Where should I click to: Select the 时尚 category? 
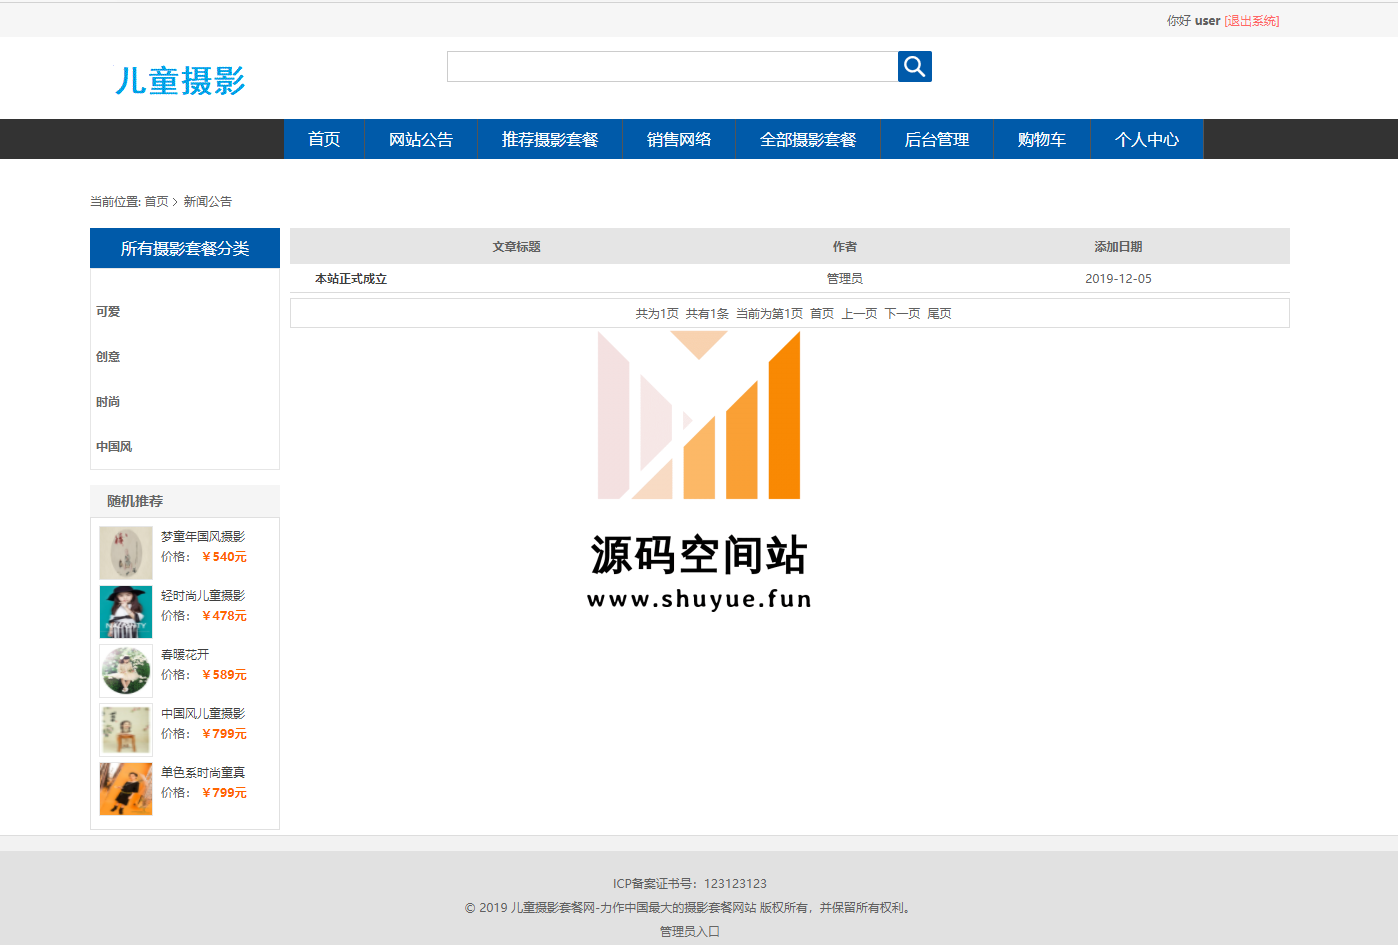[x=108, y=402]
